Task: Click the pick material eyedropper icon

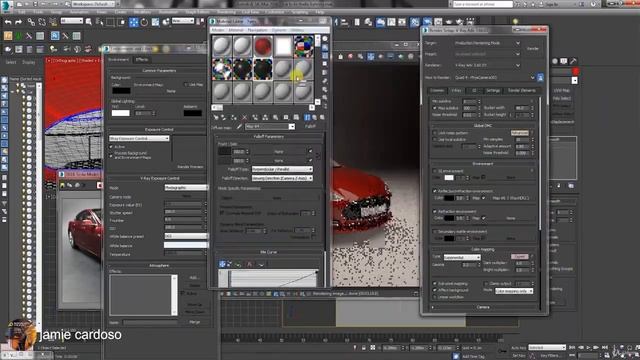Action: [239, 127]
